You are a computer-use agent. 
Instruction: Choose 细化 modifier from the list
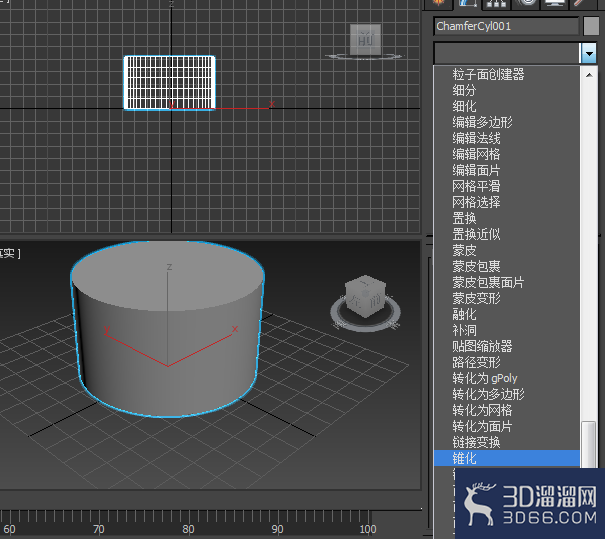click(x=464, y=106)
